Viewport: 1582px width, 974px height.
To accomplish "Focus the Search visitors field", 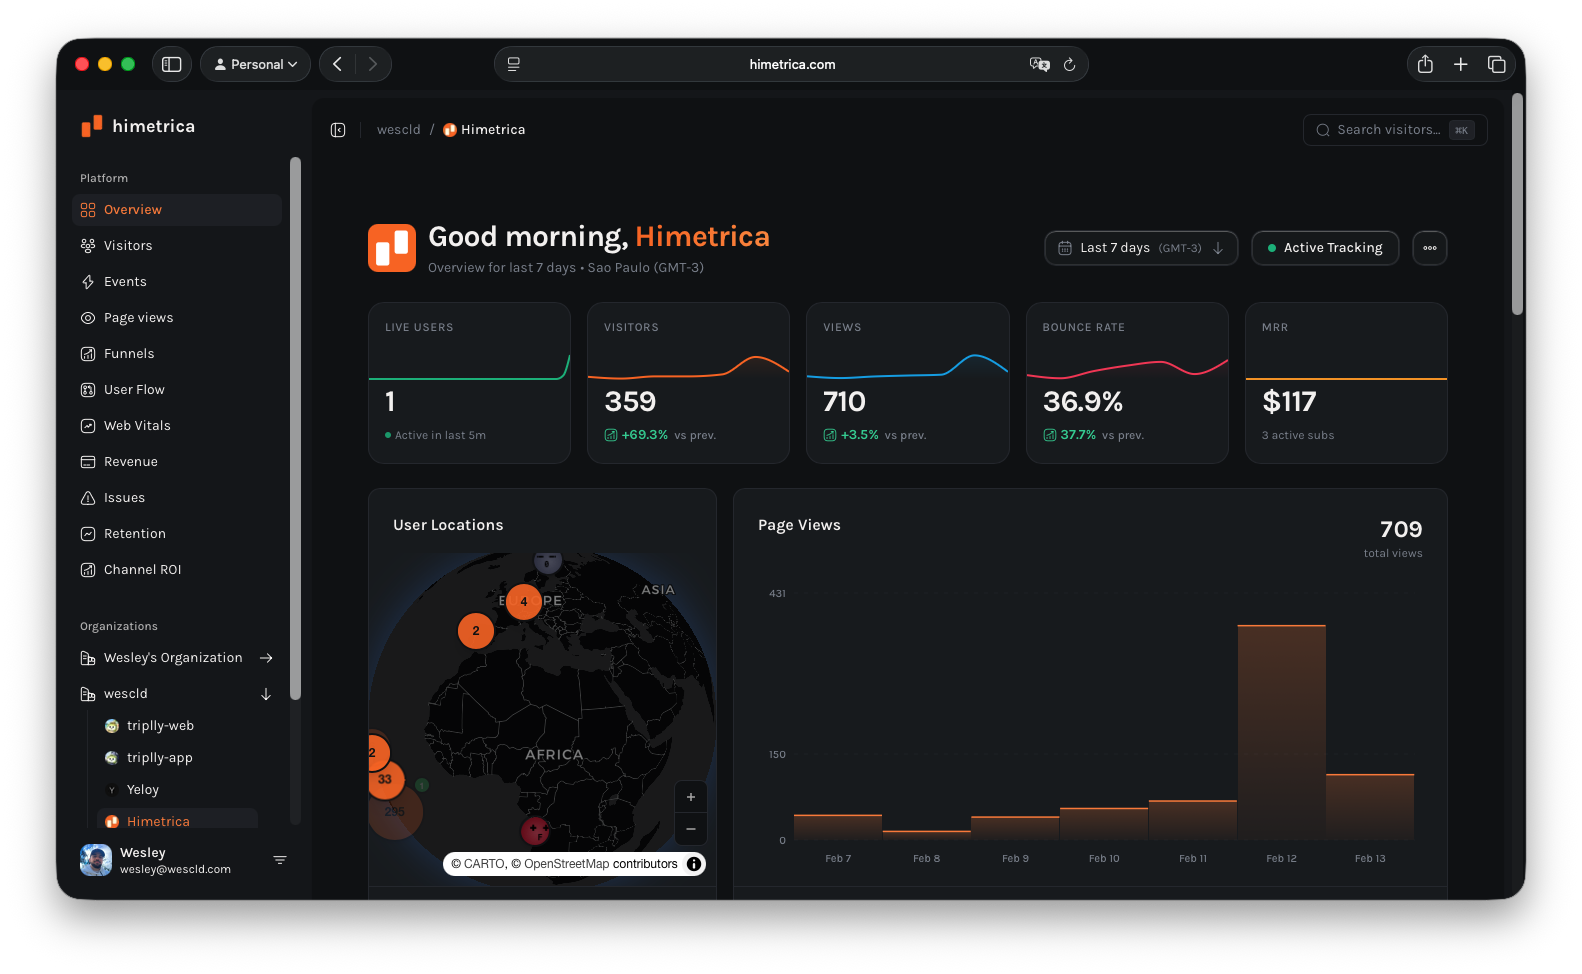I will click(1388, 130).
